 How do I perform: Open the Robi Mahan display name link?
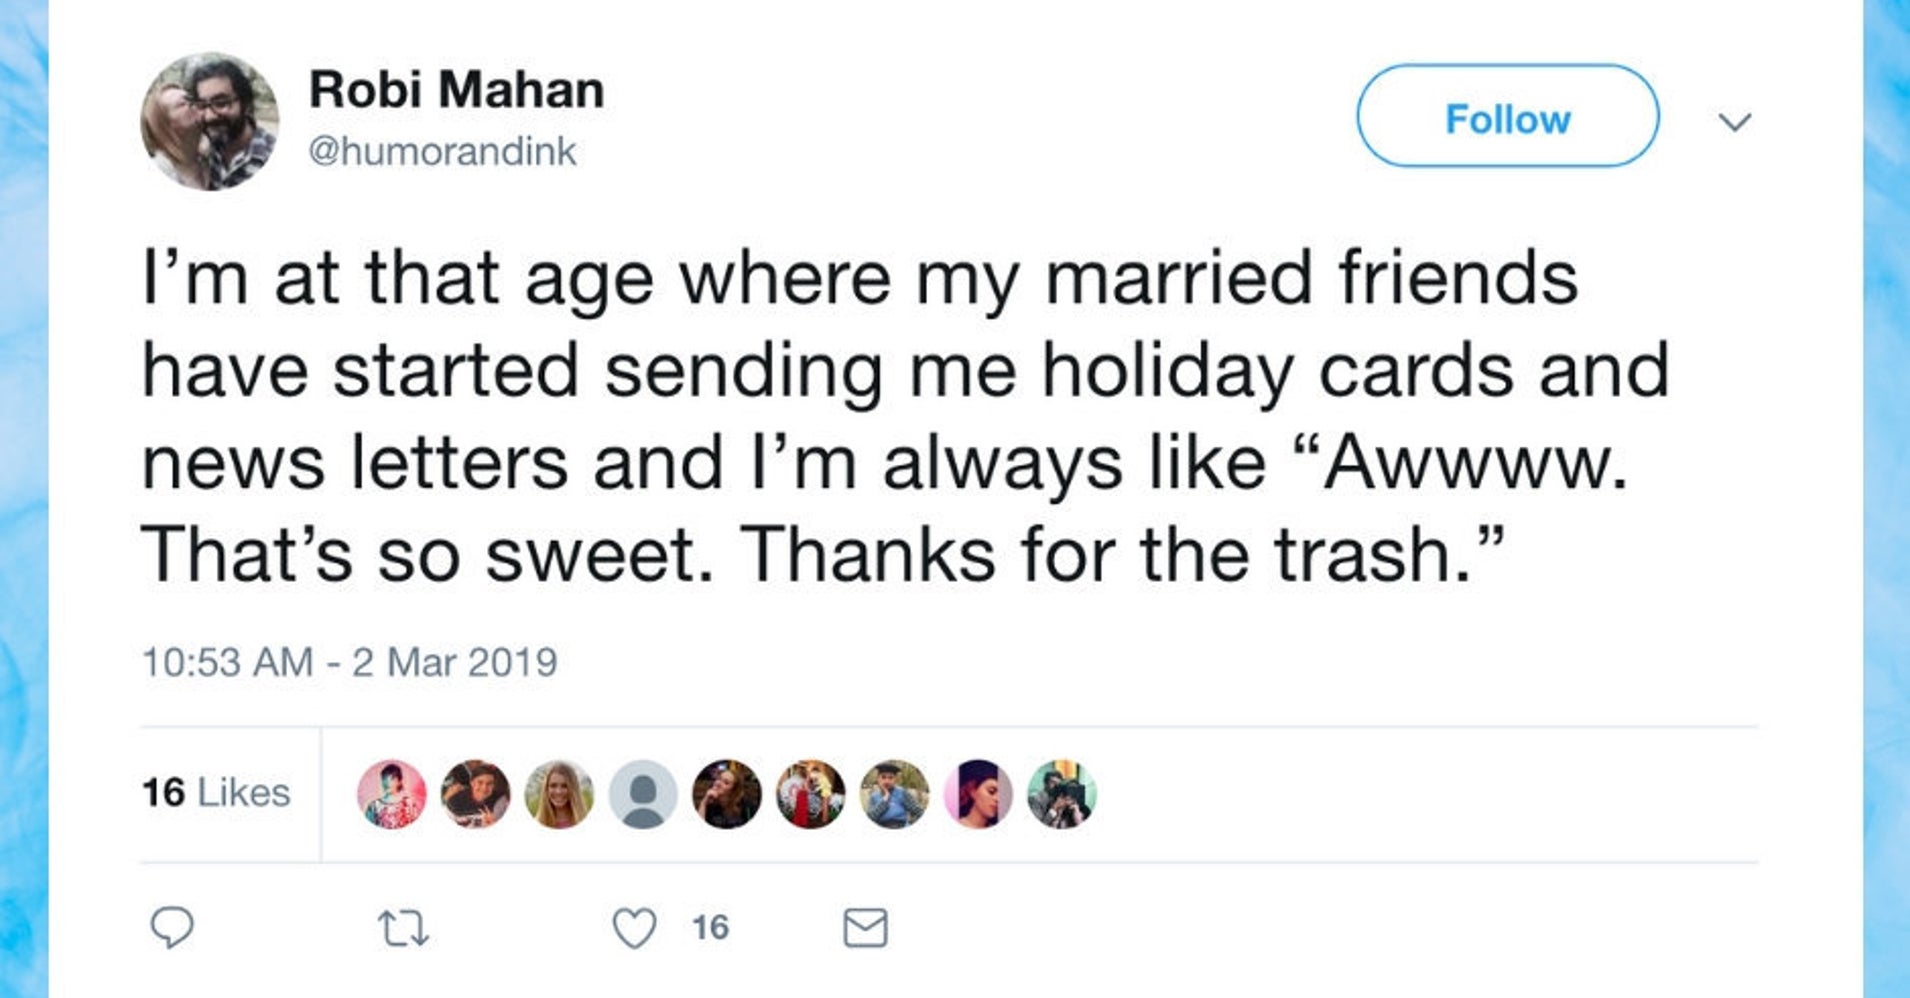click(x=456, y=90)
